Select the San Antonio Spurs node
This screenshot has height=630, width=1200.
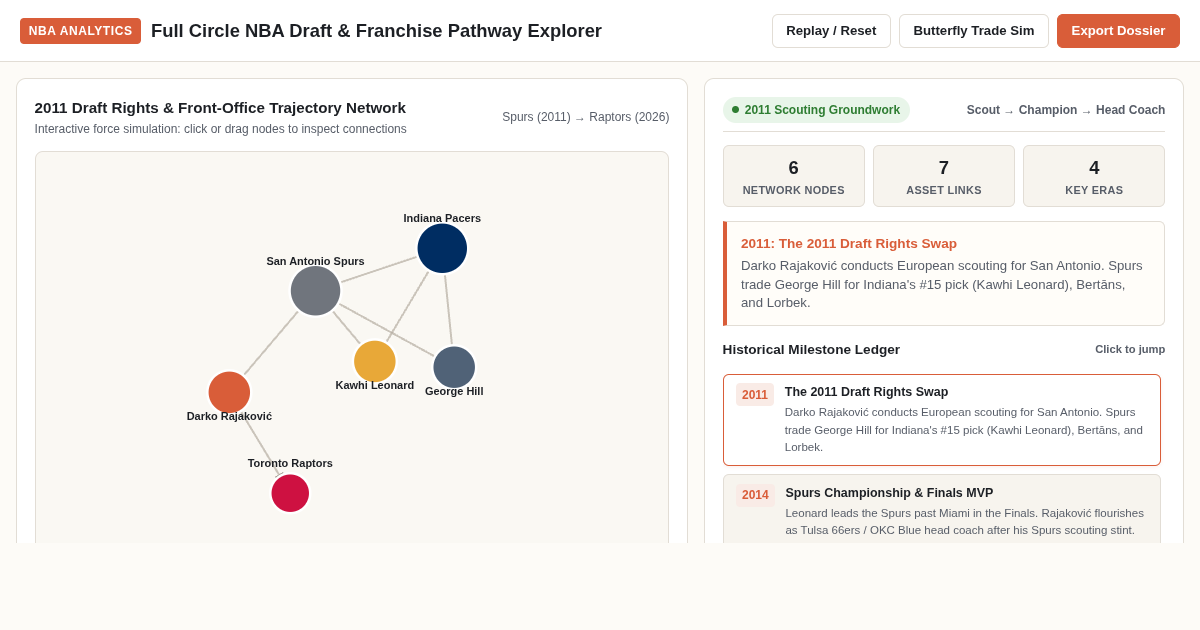coord(315,291)
